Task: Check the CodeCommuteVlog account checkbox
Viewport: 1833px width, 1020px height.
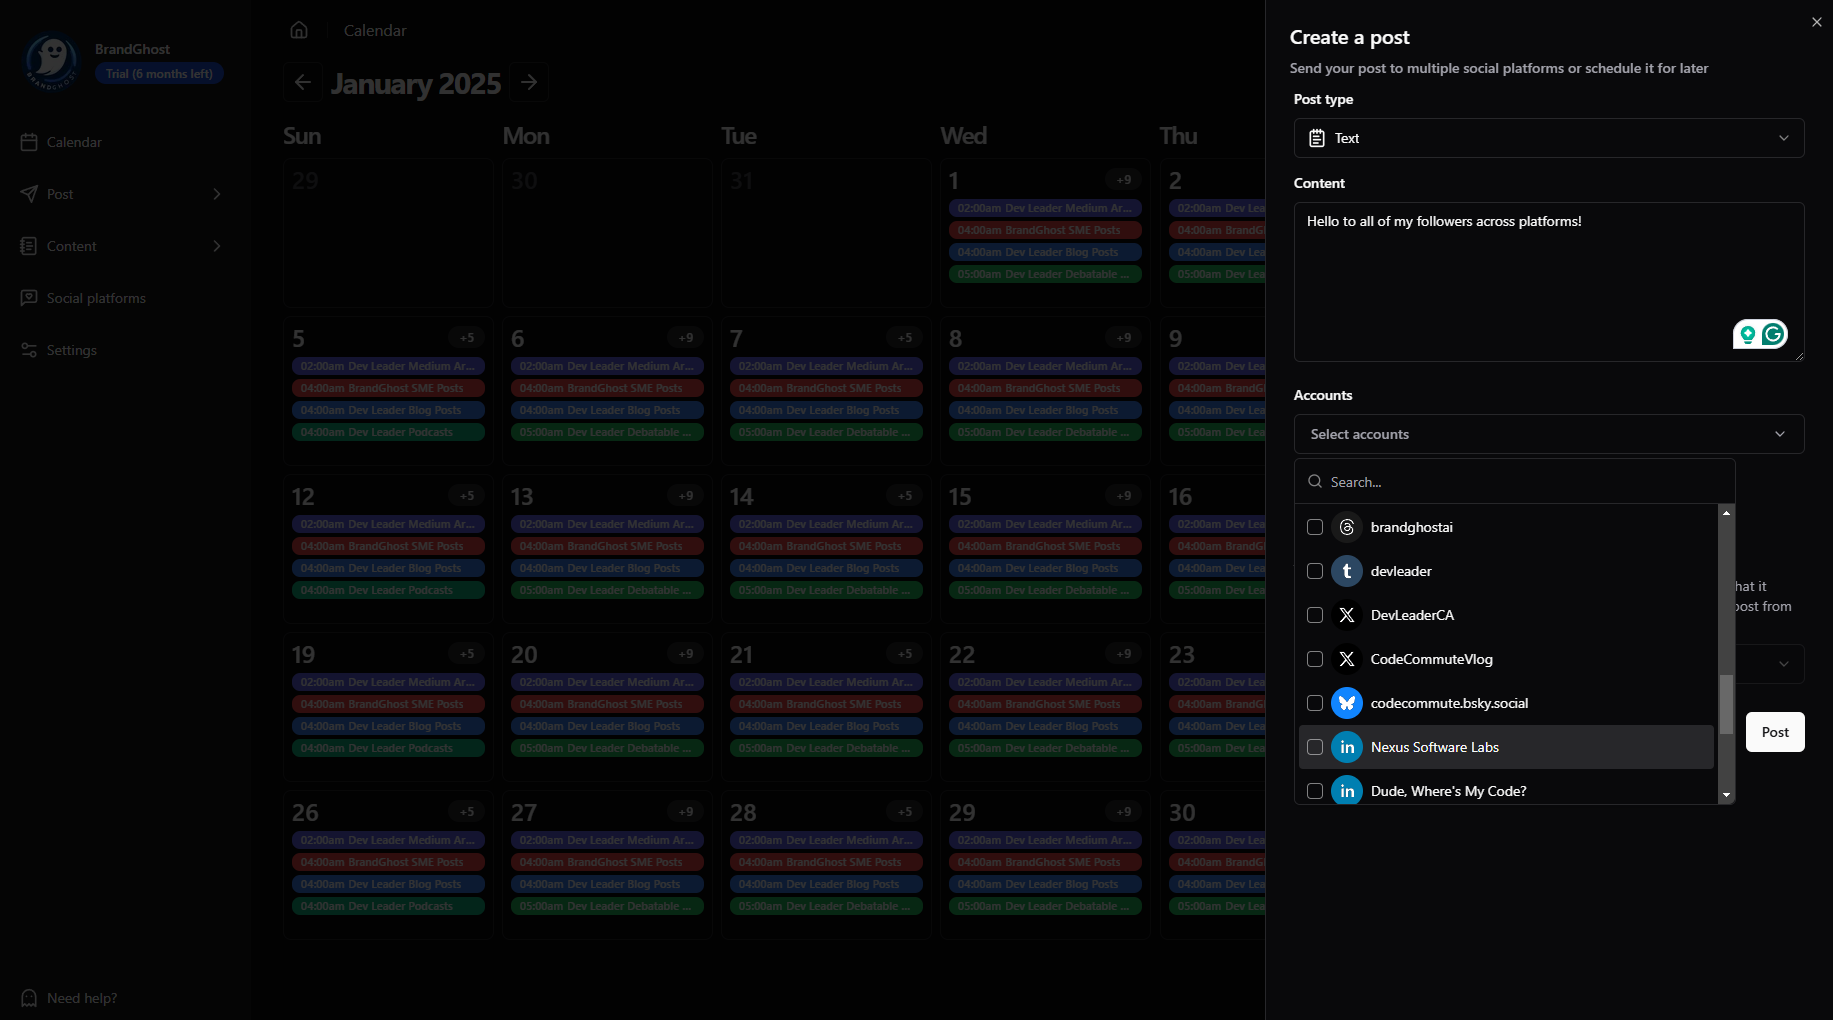Action: (1315, 659)
